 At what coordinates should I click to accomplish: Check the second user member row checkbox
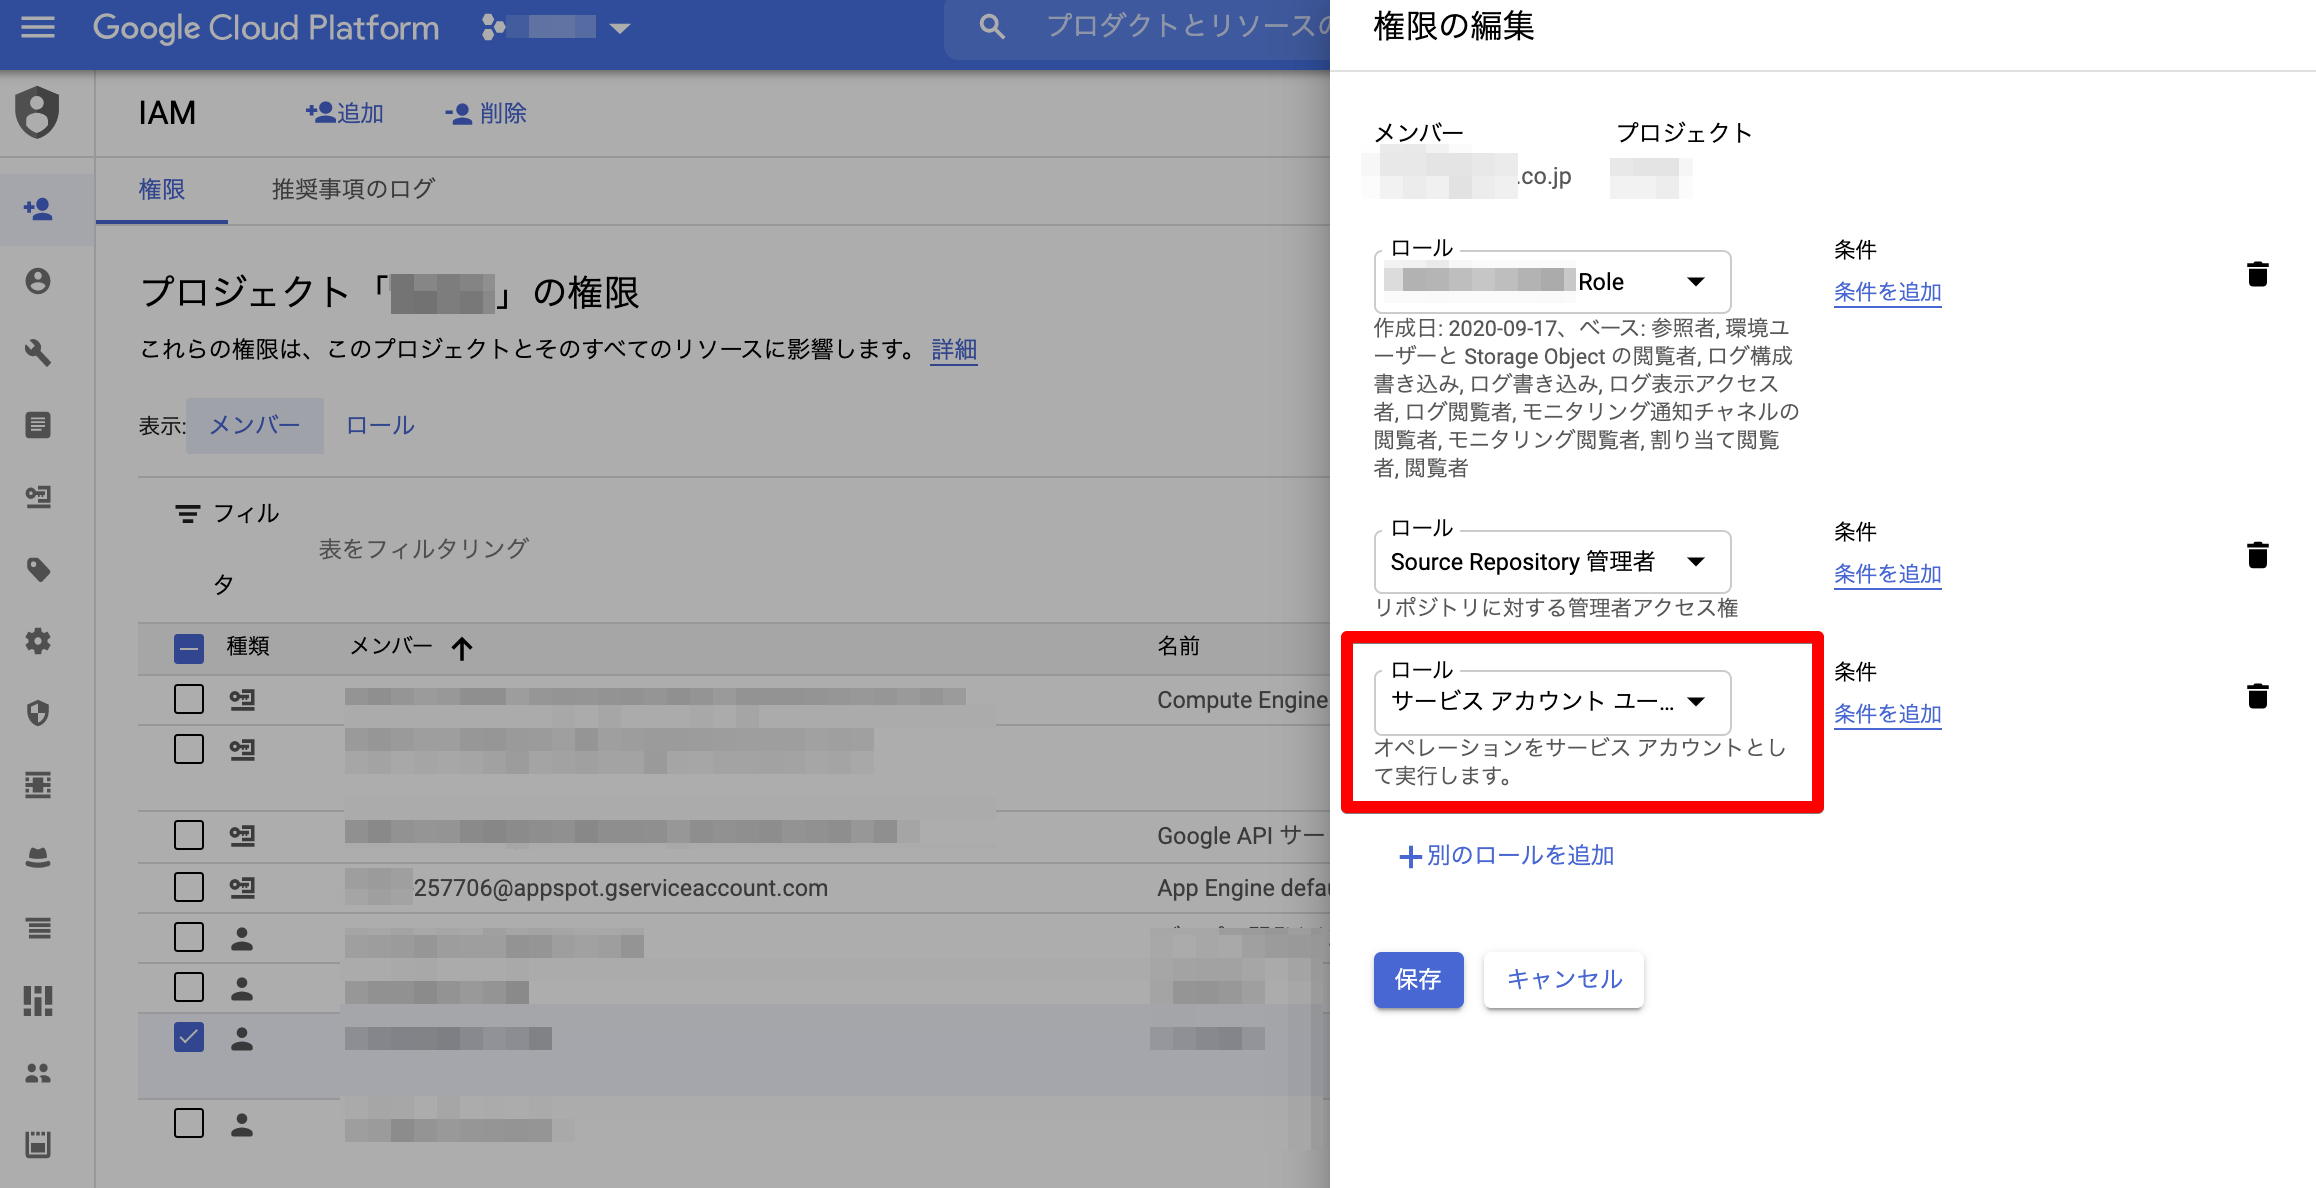(x=189, y=987)
